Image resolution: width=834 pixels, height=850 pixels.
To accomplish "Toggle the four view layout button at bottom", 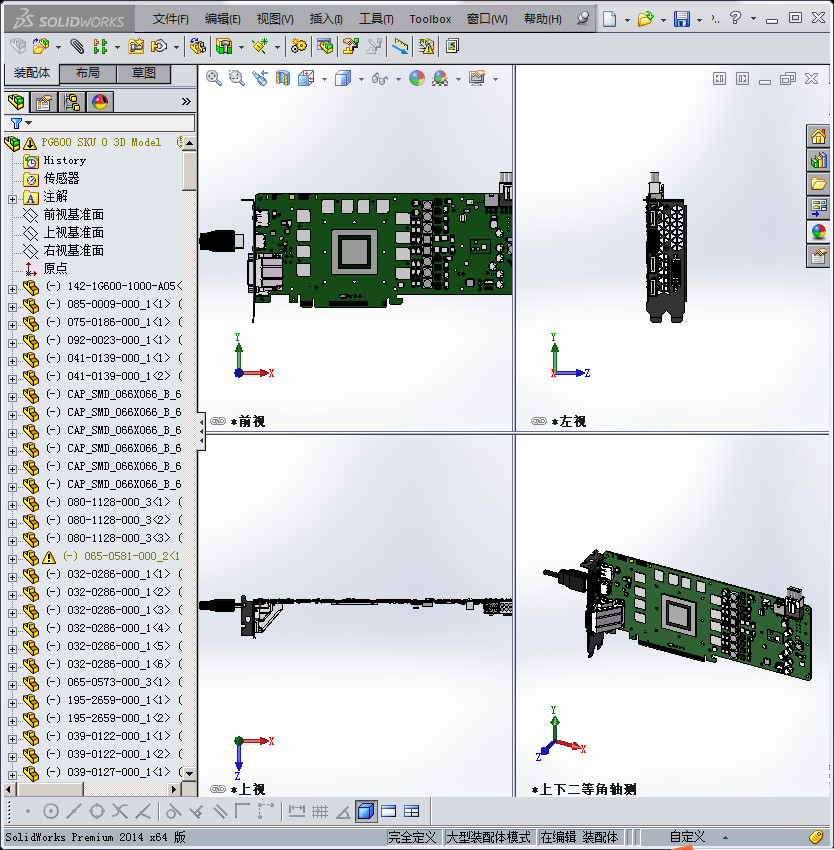I will [x=412, y=811].
